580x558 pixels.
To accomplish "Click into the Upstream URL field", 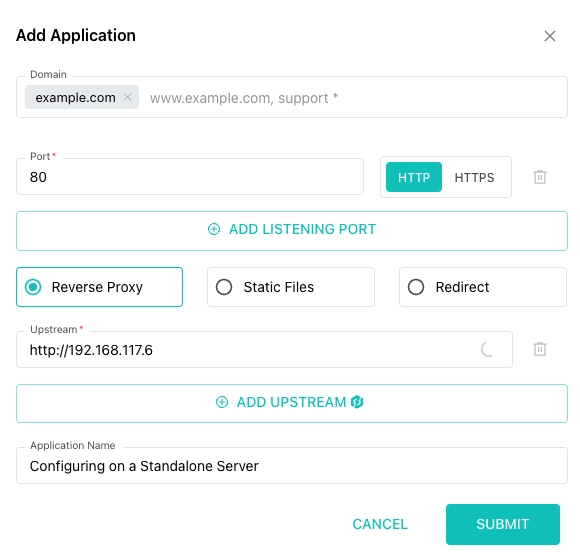I will [x=264, y=349].
